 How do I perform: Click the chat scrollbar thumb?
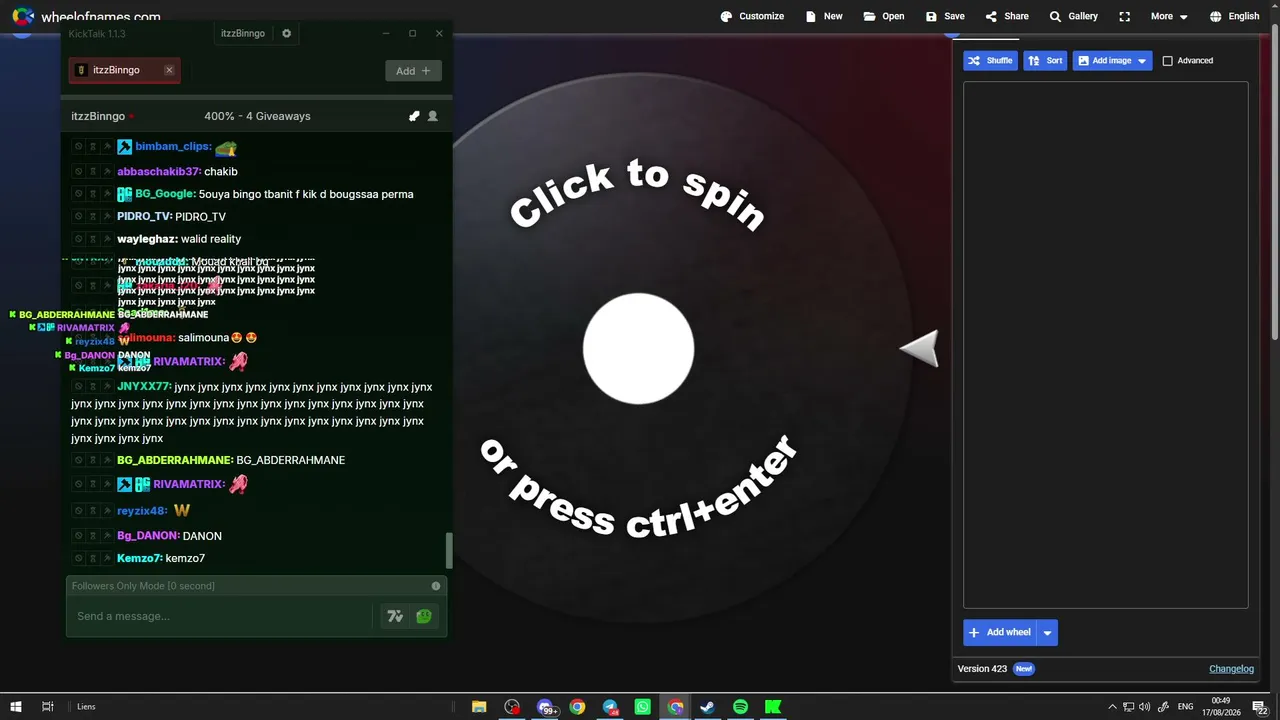point(449,550)
